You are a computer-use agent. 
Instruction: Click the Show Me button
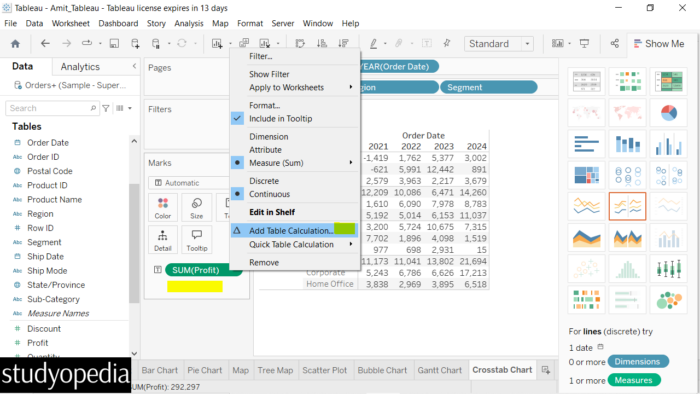[x=659, y=44]
